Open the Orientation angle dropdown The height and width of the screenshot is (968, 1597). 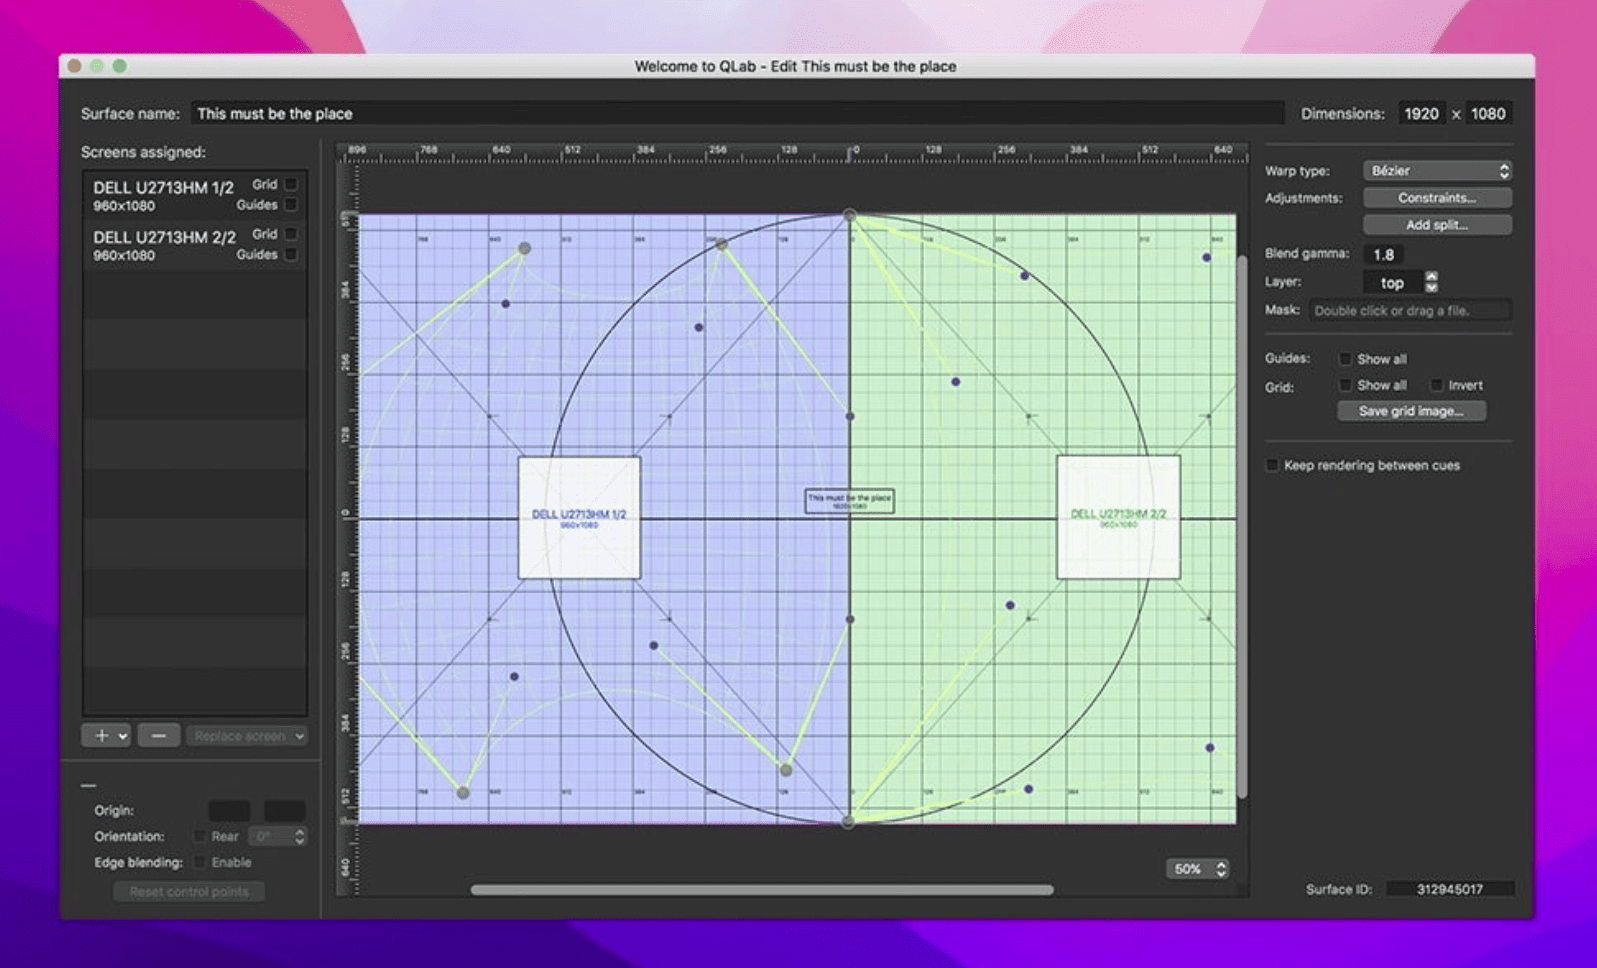[277, 836]
